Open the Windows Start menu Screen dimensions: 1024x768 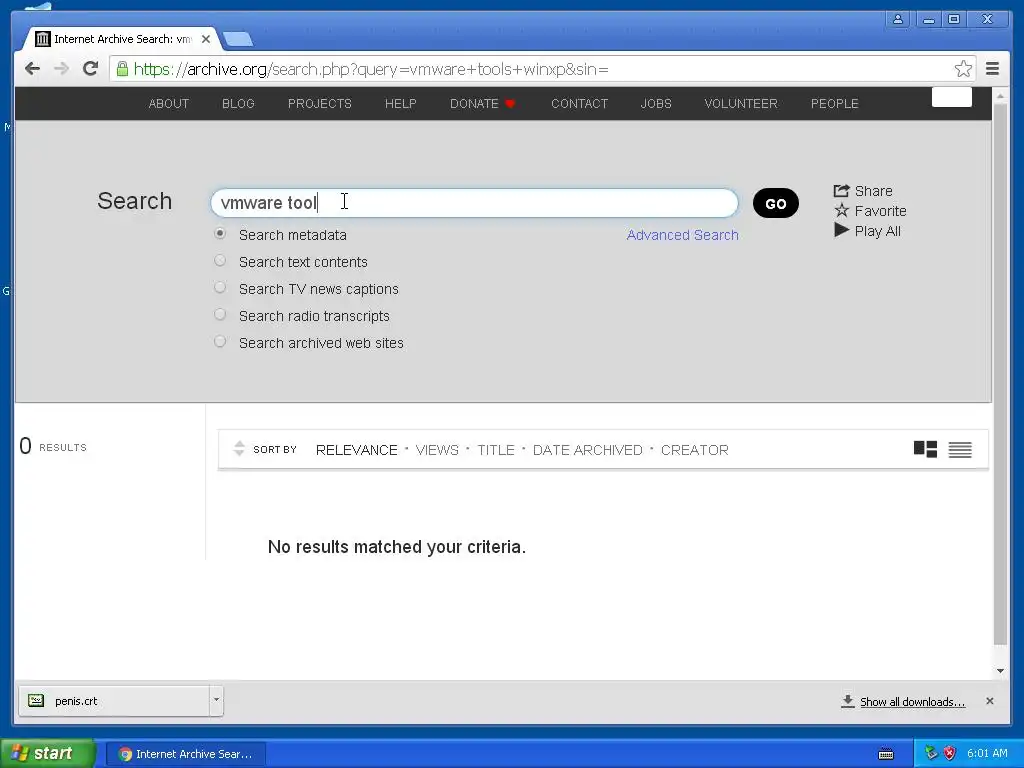48,754
